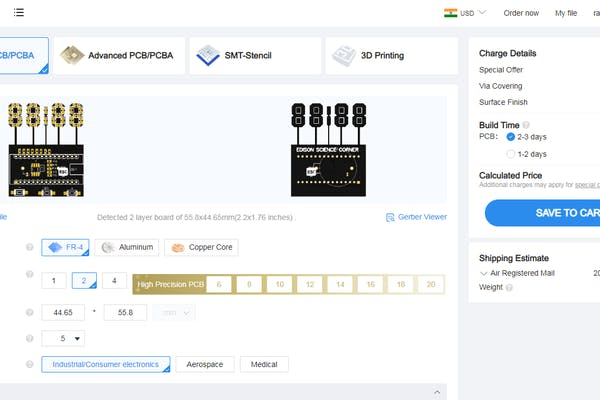The height and width of the screenshot is (400, 600).
Task: Open the Gerber Viewer link
Action: tap(422, 217)
